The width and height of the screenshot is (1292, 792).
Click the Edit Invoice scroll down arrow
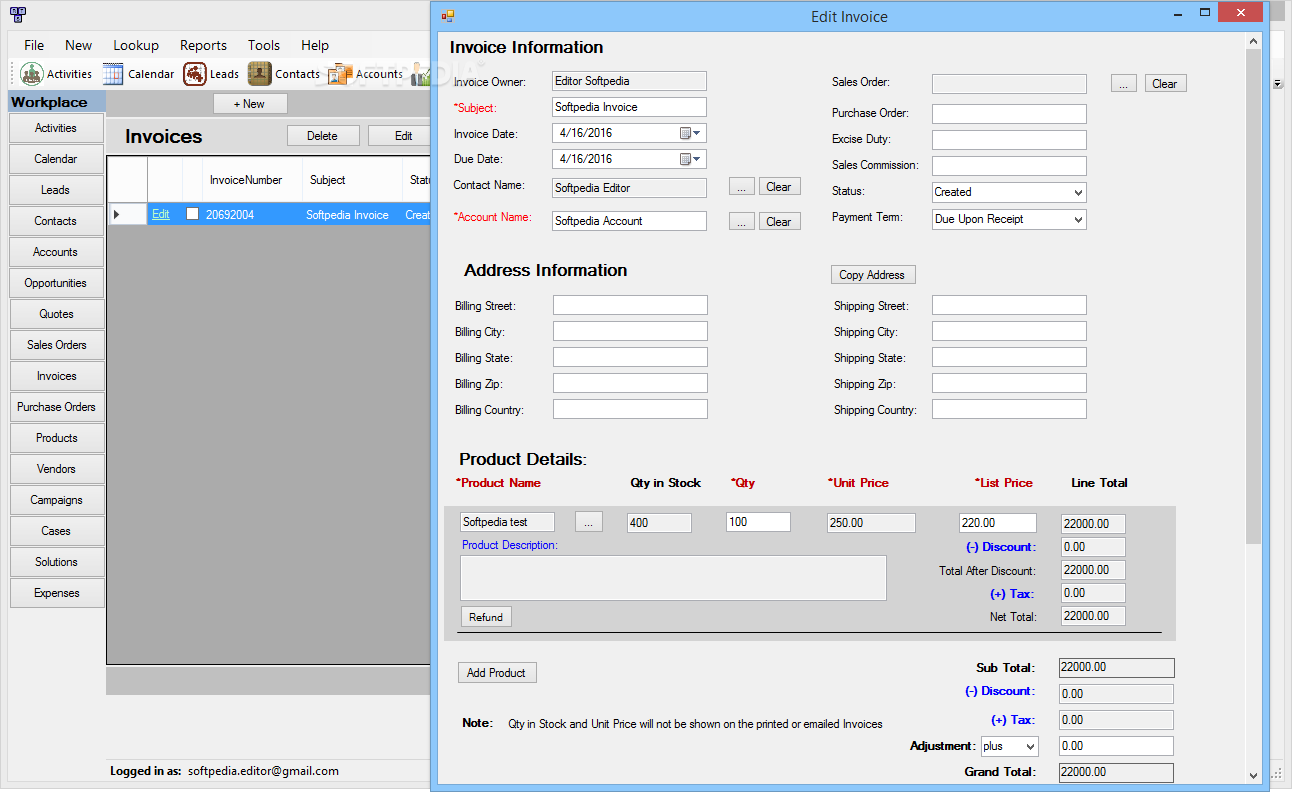[1254, 775]
